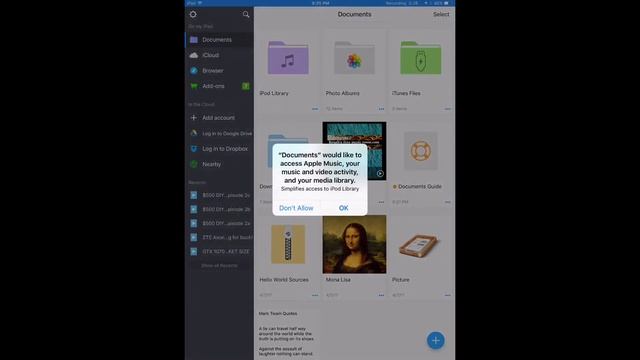Image resolution: width=640 pixels, height=360 pixels.
Task: Click the Add-ons cart icon
Action: (x=194, y=86)
